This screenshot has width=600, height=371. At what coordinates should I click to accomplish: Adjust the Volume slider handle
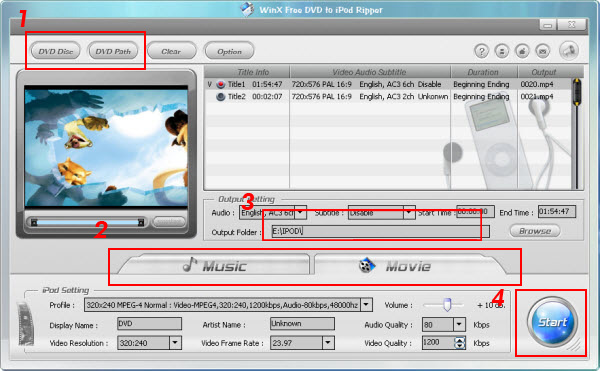click(x=447, y=305)
